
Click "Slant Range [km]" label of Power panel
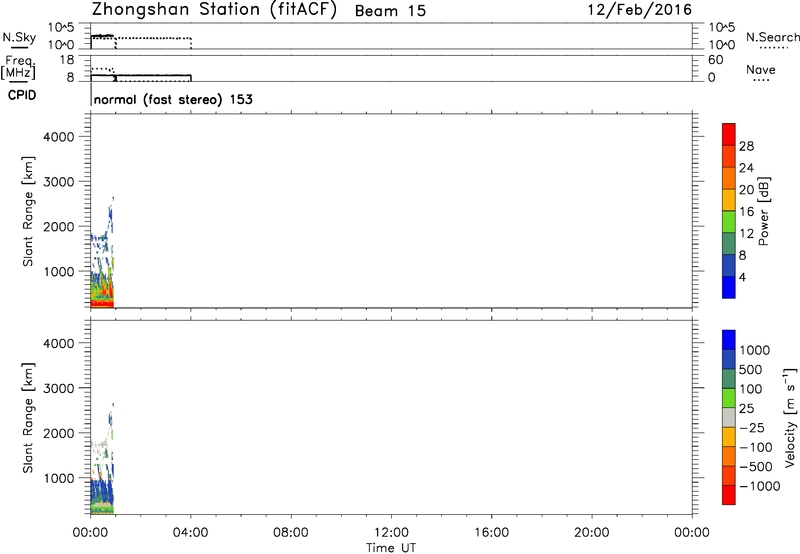click(x=28, y=211)
